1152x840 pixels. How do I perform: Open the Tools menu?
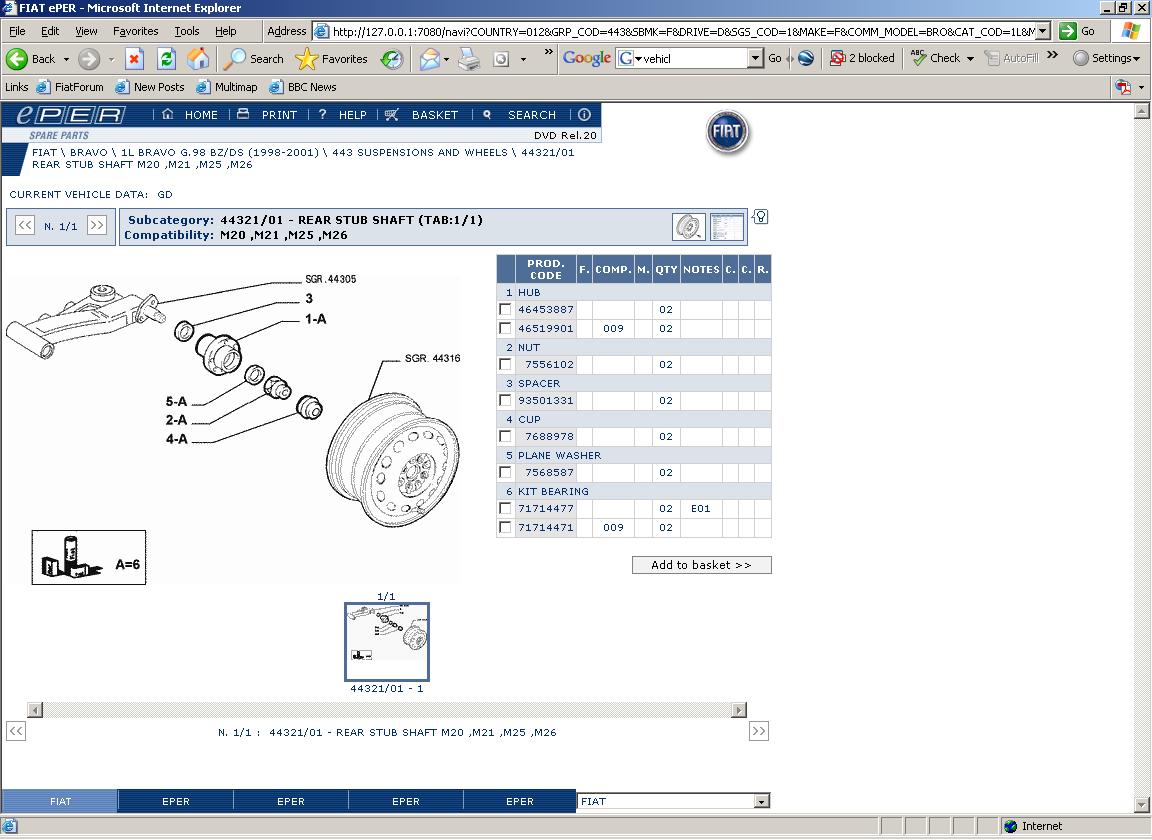[187, 31]
